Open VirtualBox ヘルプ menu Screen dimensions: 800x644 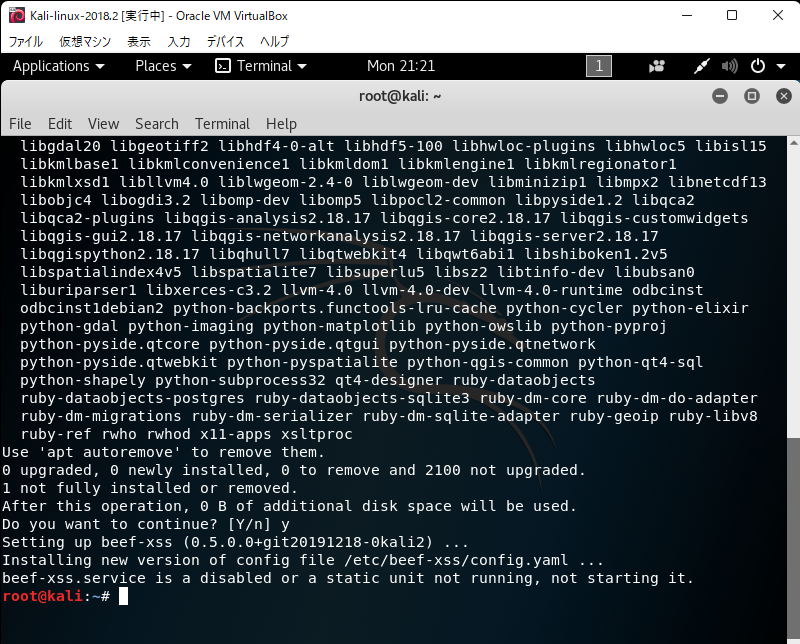pos(274,41)
